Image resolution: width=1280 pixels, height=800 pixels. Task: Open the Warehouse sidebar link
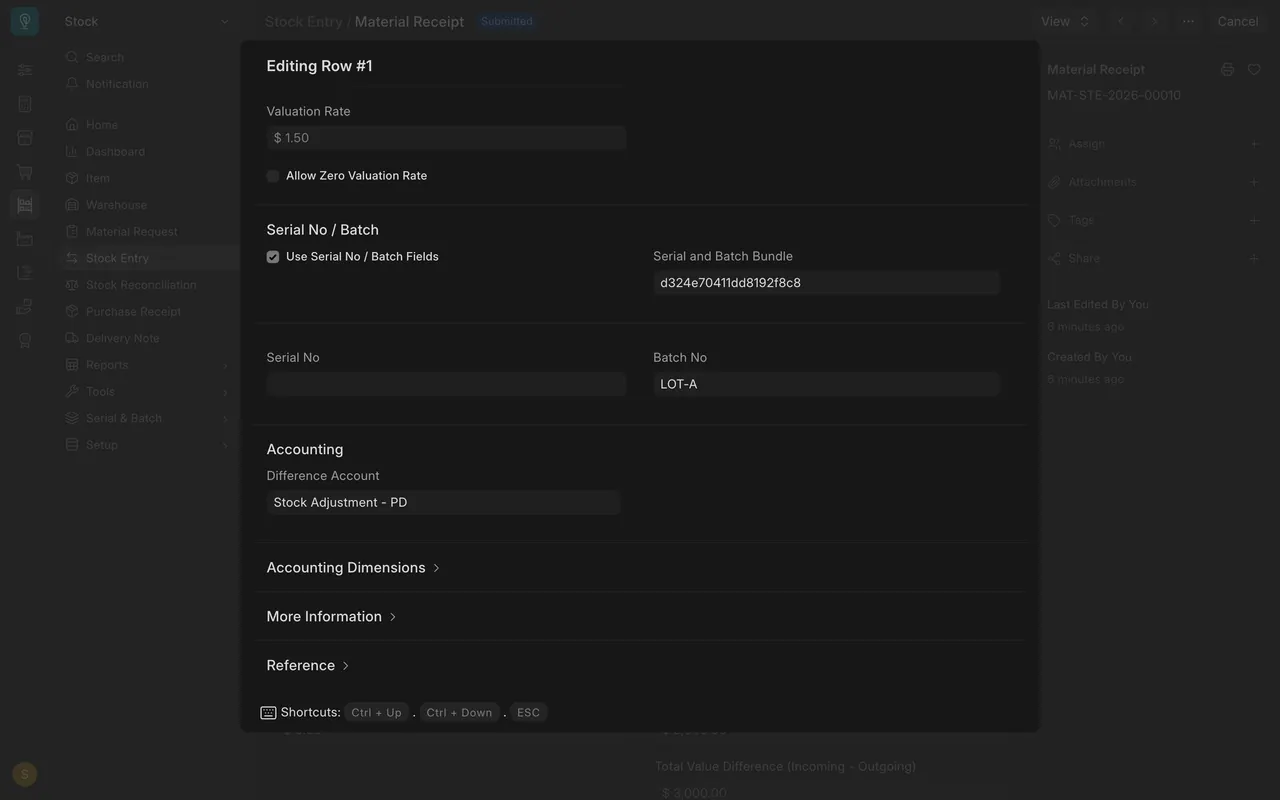click(x=148, y=205)
